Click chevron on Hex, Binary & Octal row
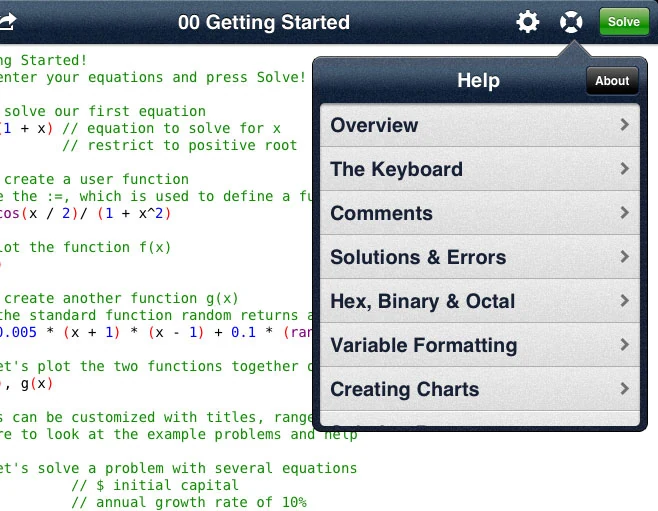Viewport: 658px width, 511px height. [624, 301]
